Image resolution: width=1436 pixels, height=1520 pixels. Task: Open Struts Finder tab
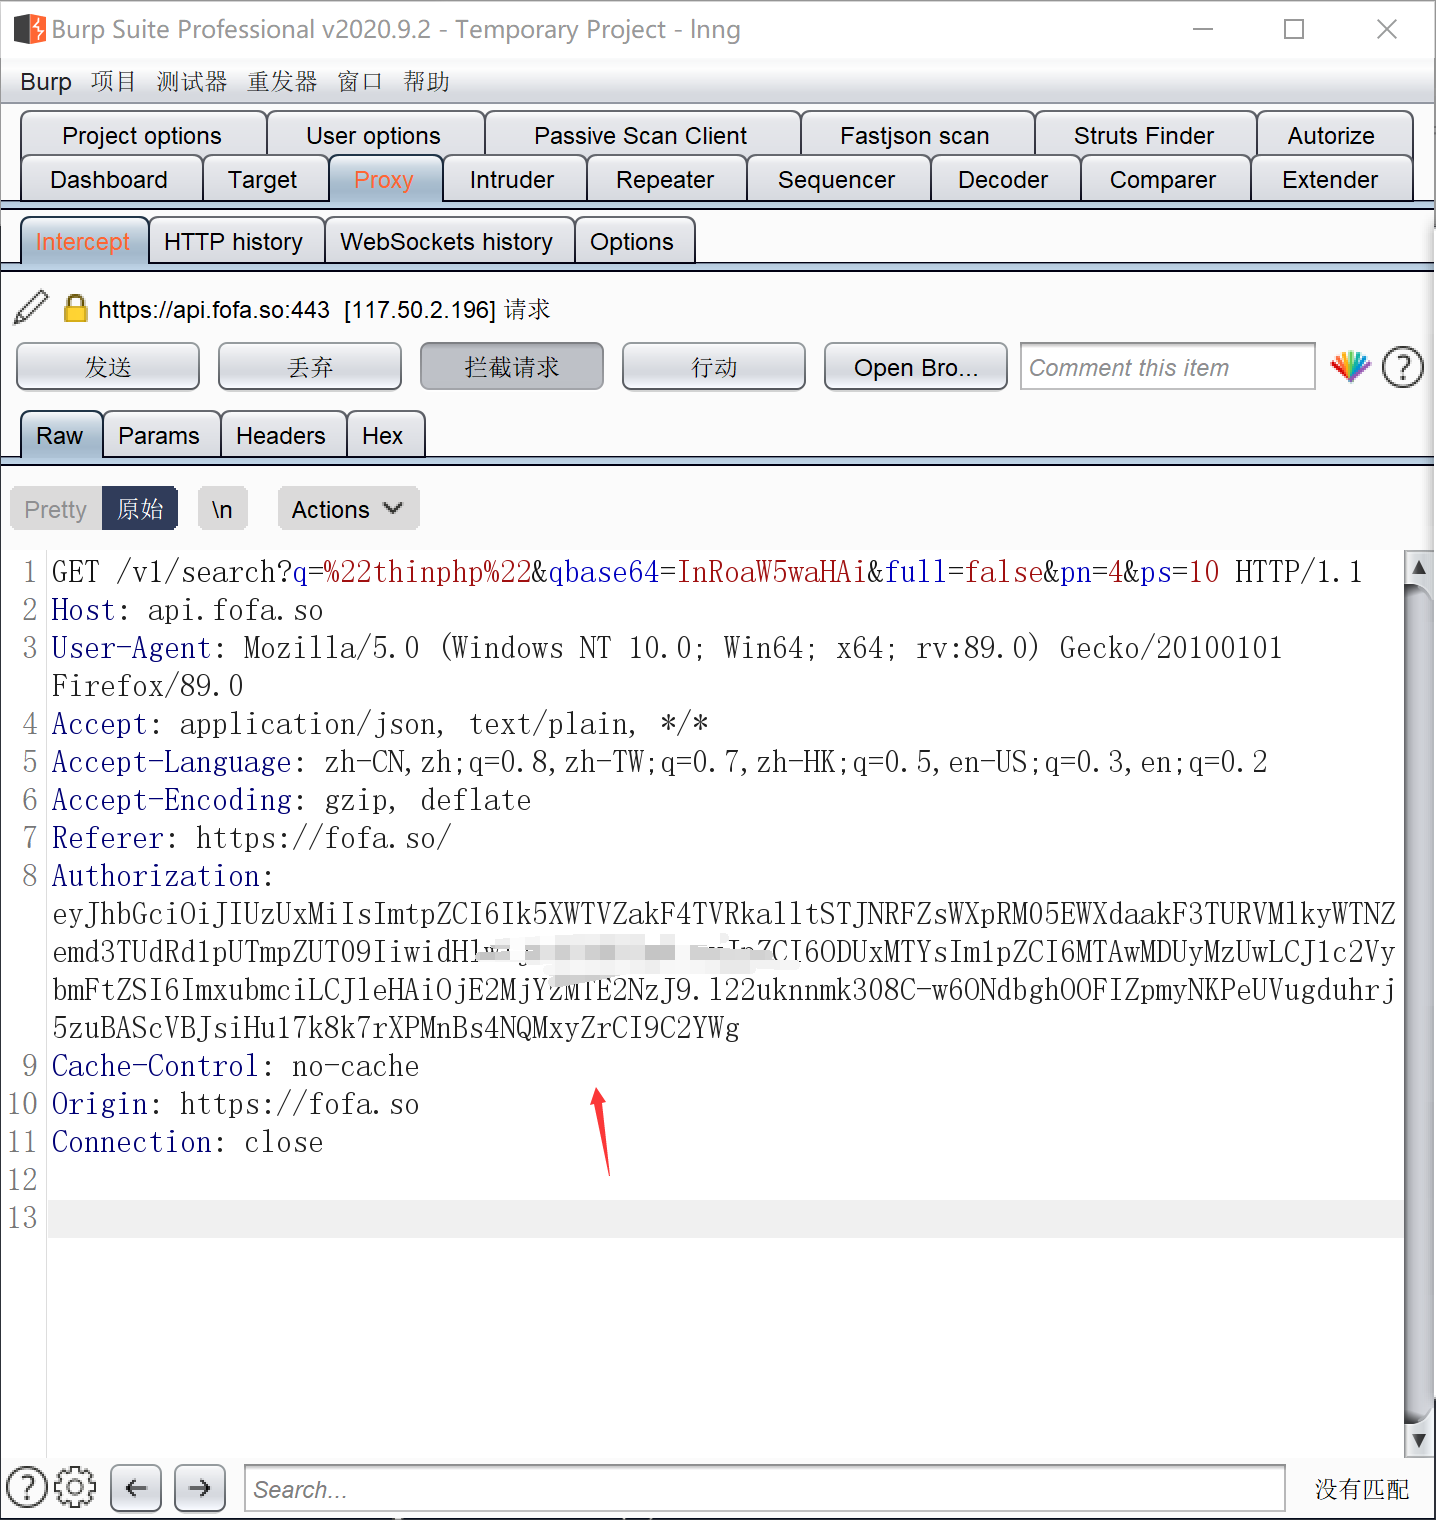1144,135
